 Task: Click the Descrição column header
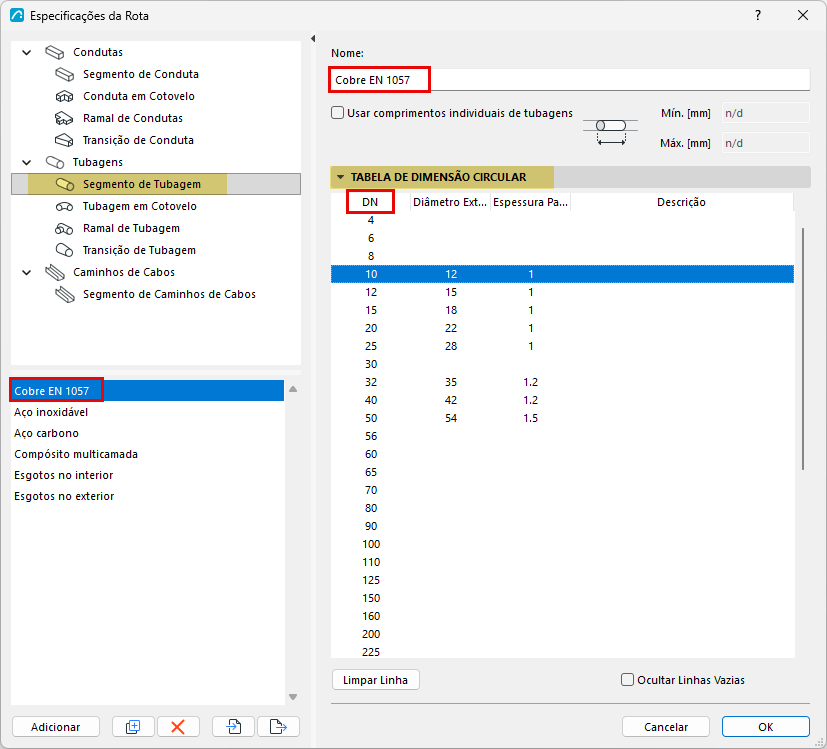[681, 202]
